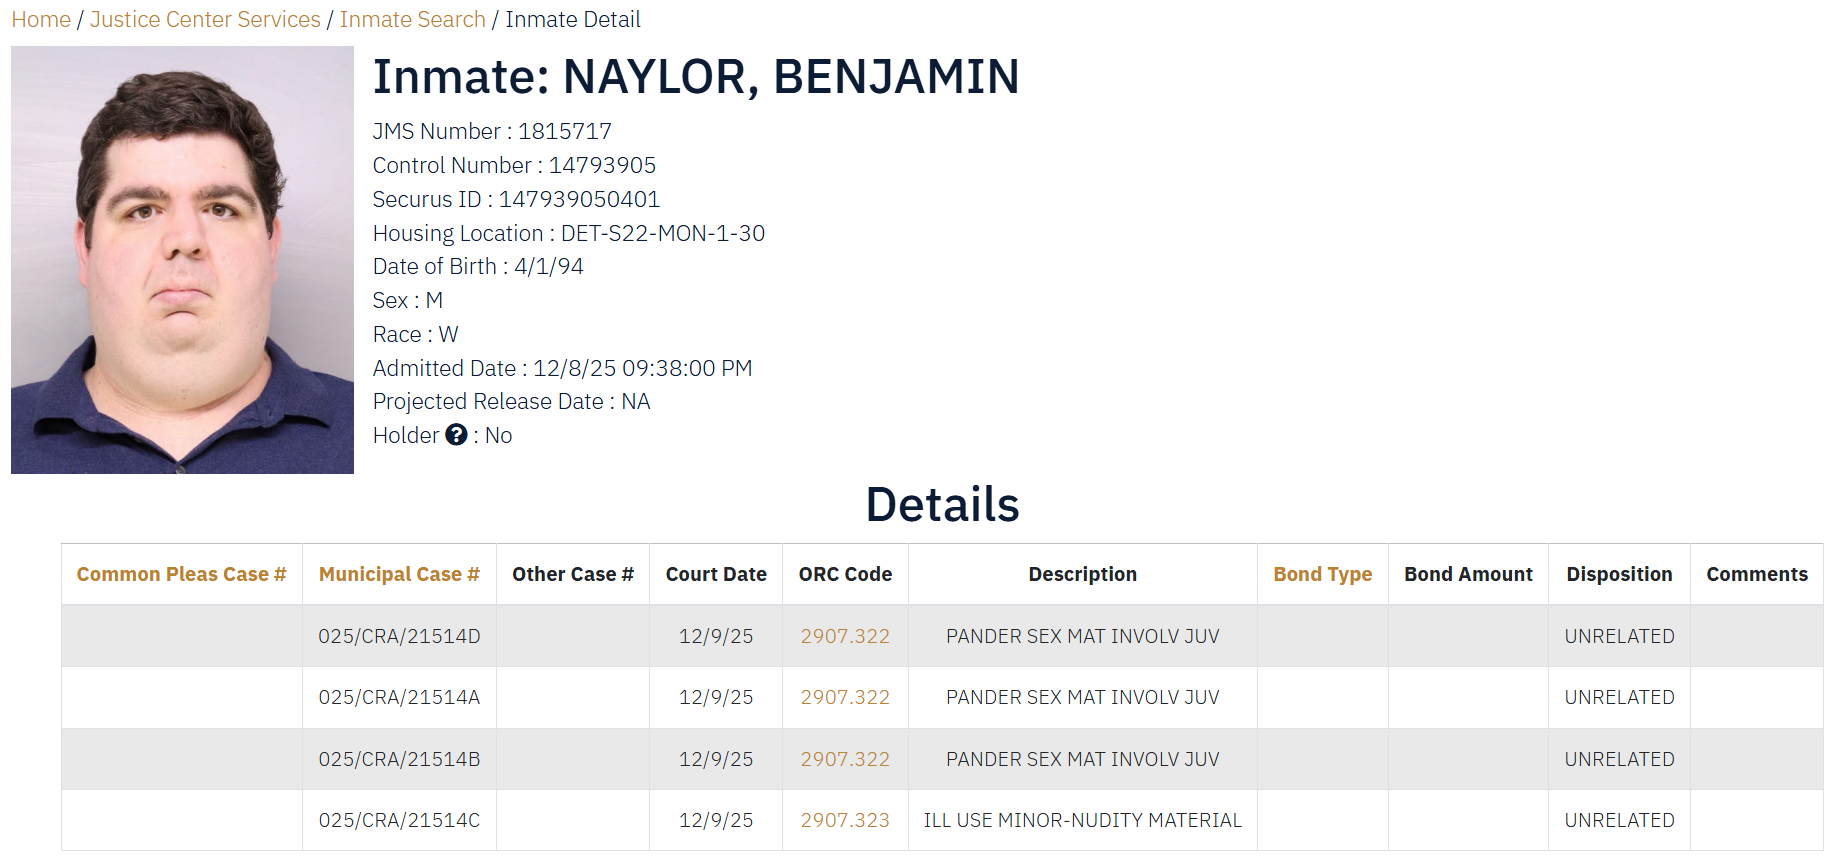Click the inmate mugshot photo
This screenshot has height=860, width=1835.
[x=182, y=260]
